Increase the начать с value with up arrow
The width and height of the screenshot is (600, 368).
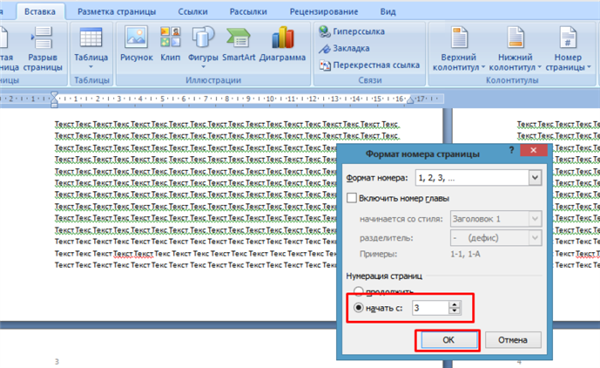[454, 304]
